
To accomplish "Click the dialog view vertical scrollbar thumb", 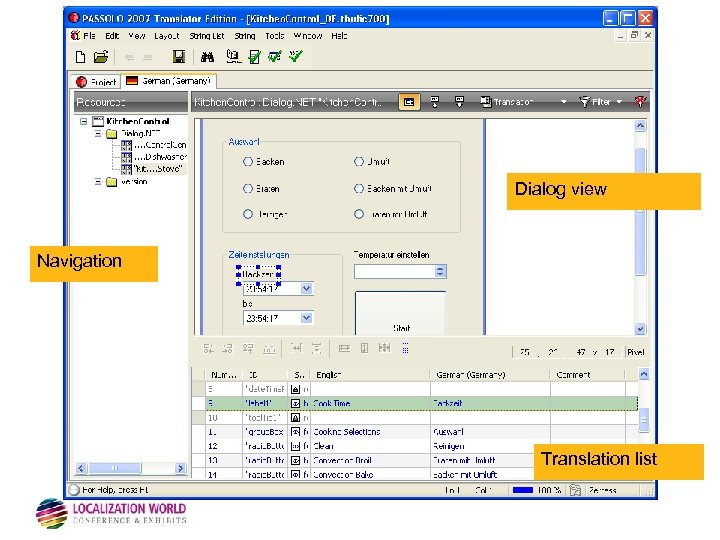I will (x=640, y=211).
